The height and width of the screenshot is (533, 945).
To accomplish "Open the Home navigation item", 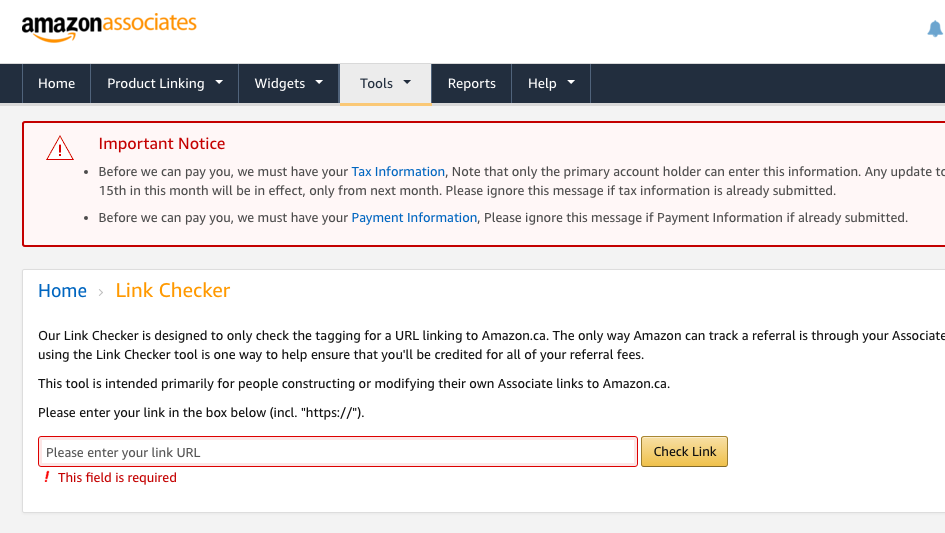I will click(x=57, y=83).
